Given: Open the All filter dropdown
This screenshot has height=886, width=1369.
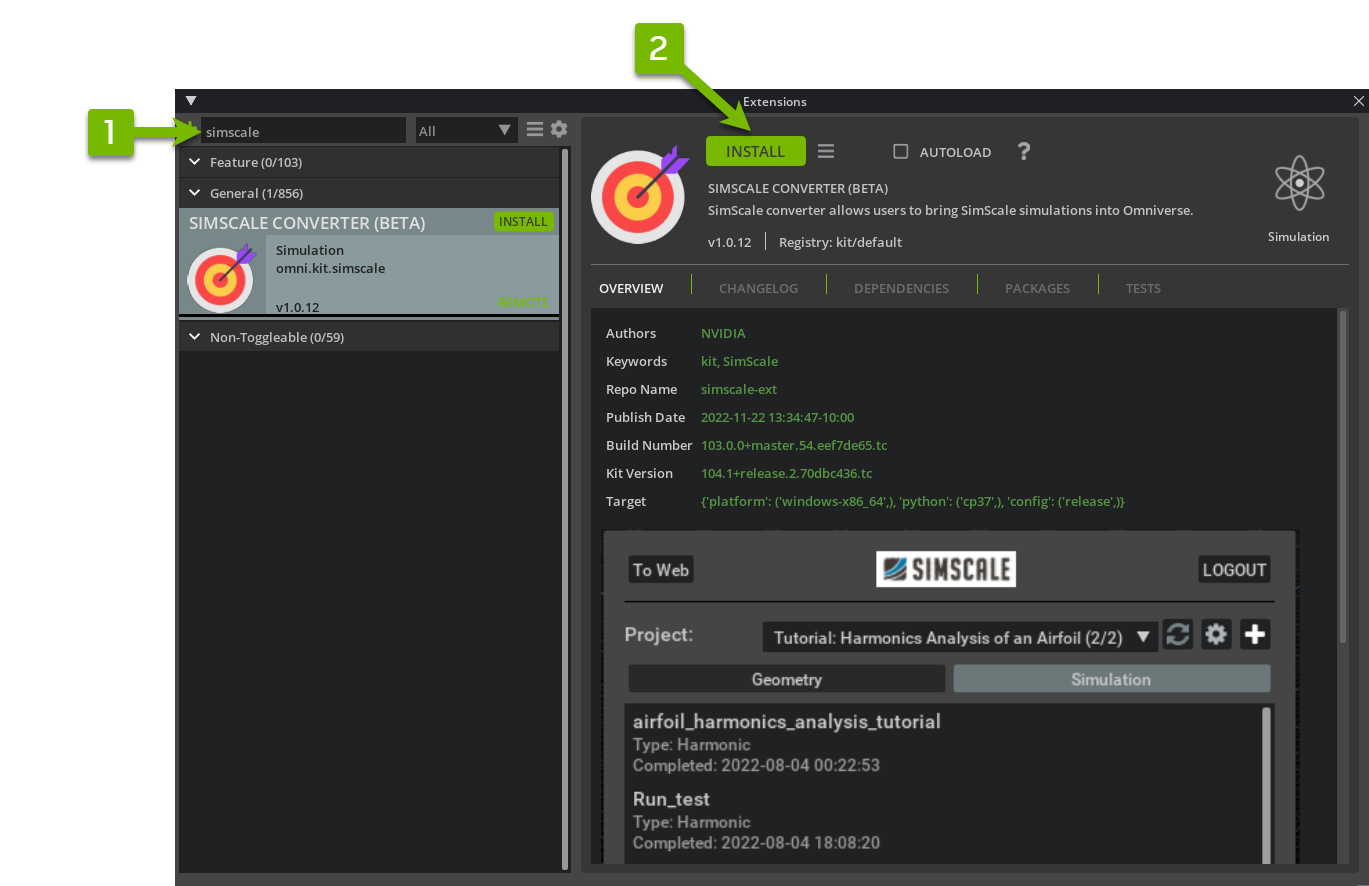Looking at the screenshot, I should (465, 131).
